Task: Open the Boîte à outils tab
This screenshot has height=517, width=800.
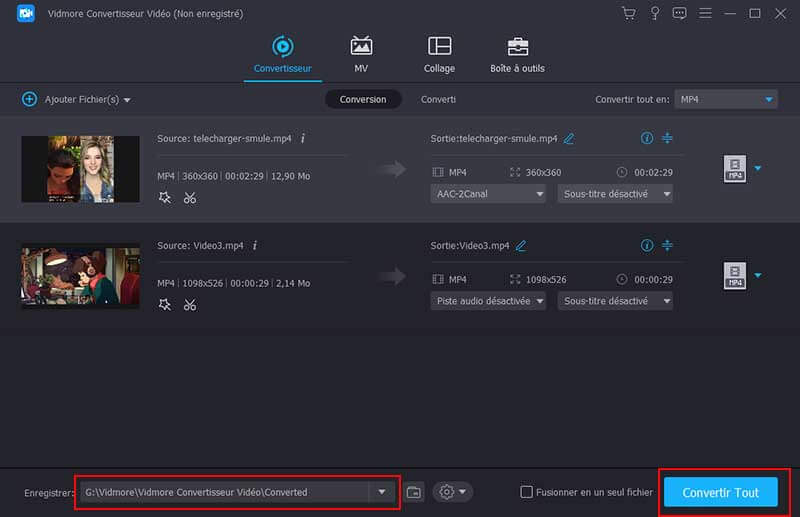Action: (x=517, y=55)
